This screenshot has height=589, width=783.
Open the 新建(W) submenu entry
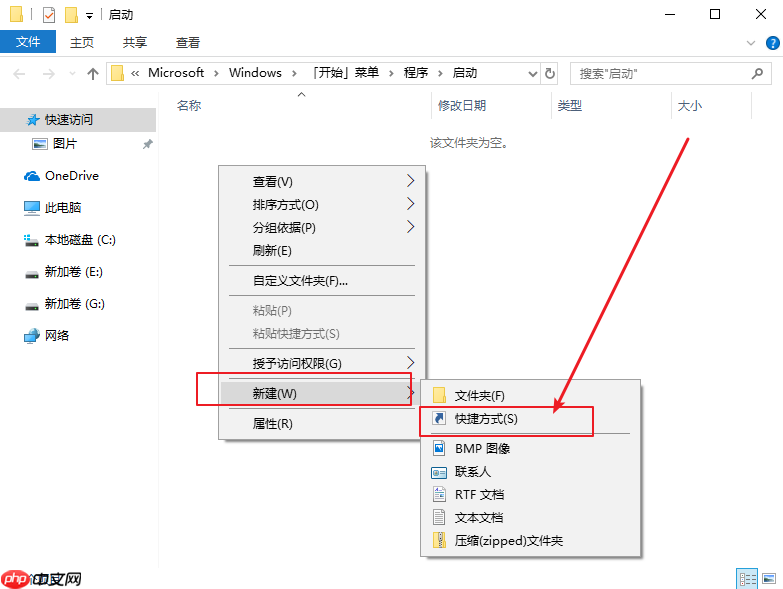tap(322, 393)
